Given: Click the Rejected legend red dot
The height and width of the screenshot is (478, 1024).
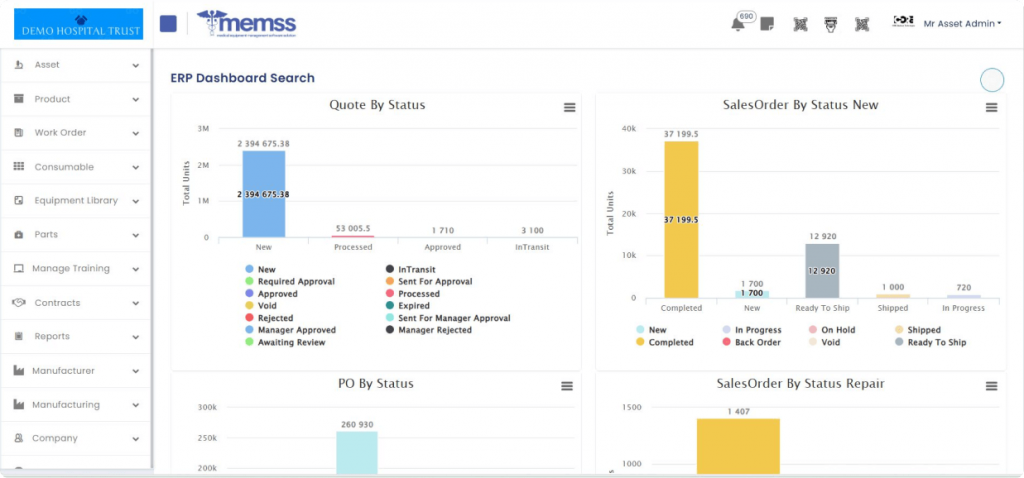Looking at the screenshot, I should coord(249,318).
